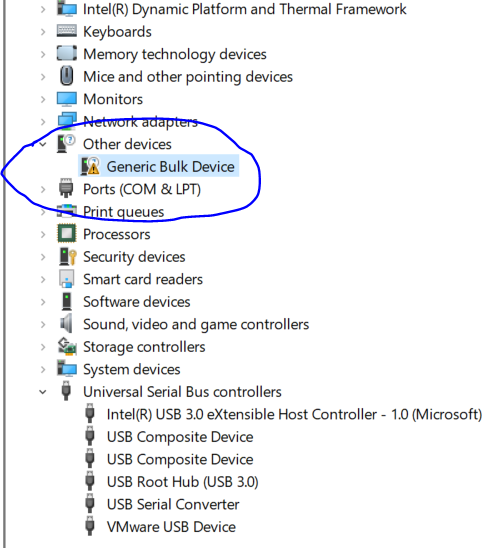This screenshot has height=548, width=502.
Task: Expand the System devices category
Action: point(43,369)
